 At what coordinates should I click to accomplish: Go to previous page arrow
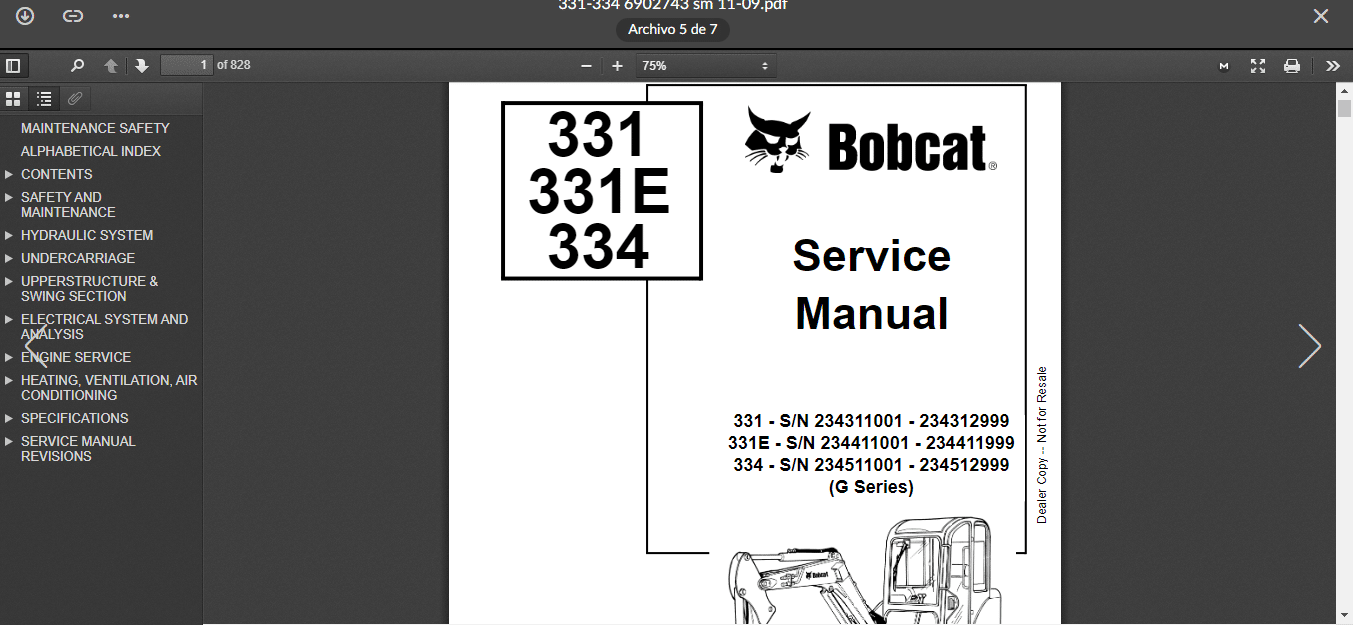tap(111, 66)
